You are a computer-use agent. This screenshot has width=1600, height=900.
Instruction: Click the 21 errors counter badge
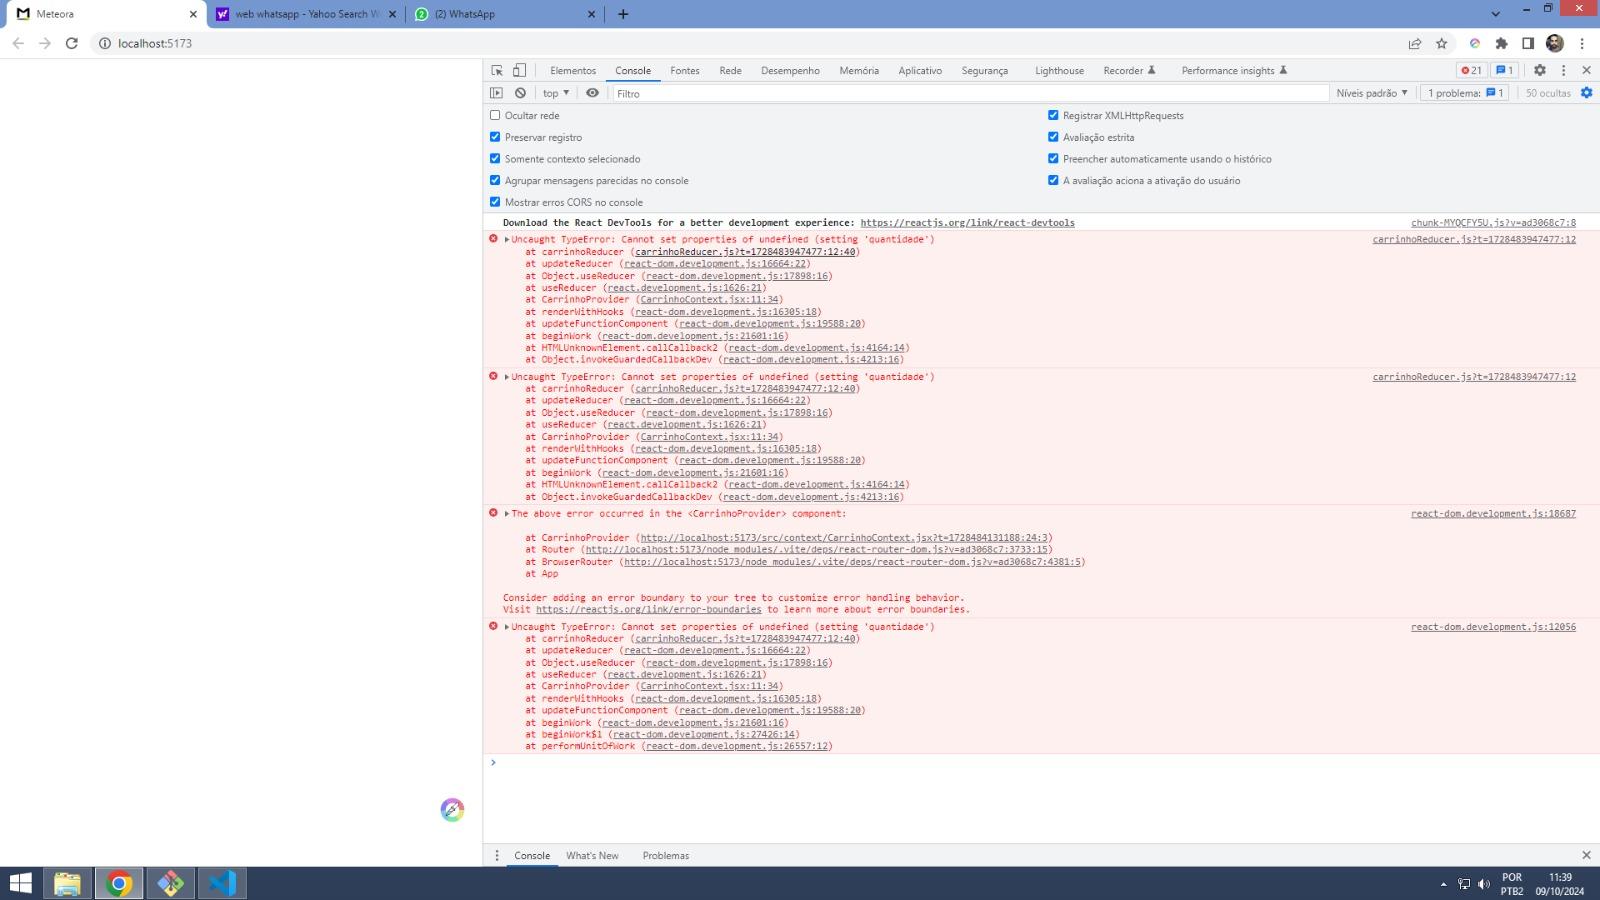click(x=1471, y=70)
